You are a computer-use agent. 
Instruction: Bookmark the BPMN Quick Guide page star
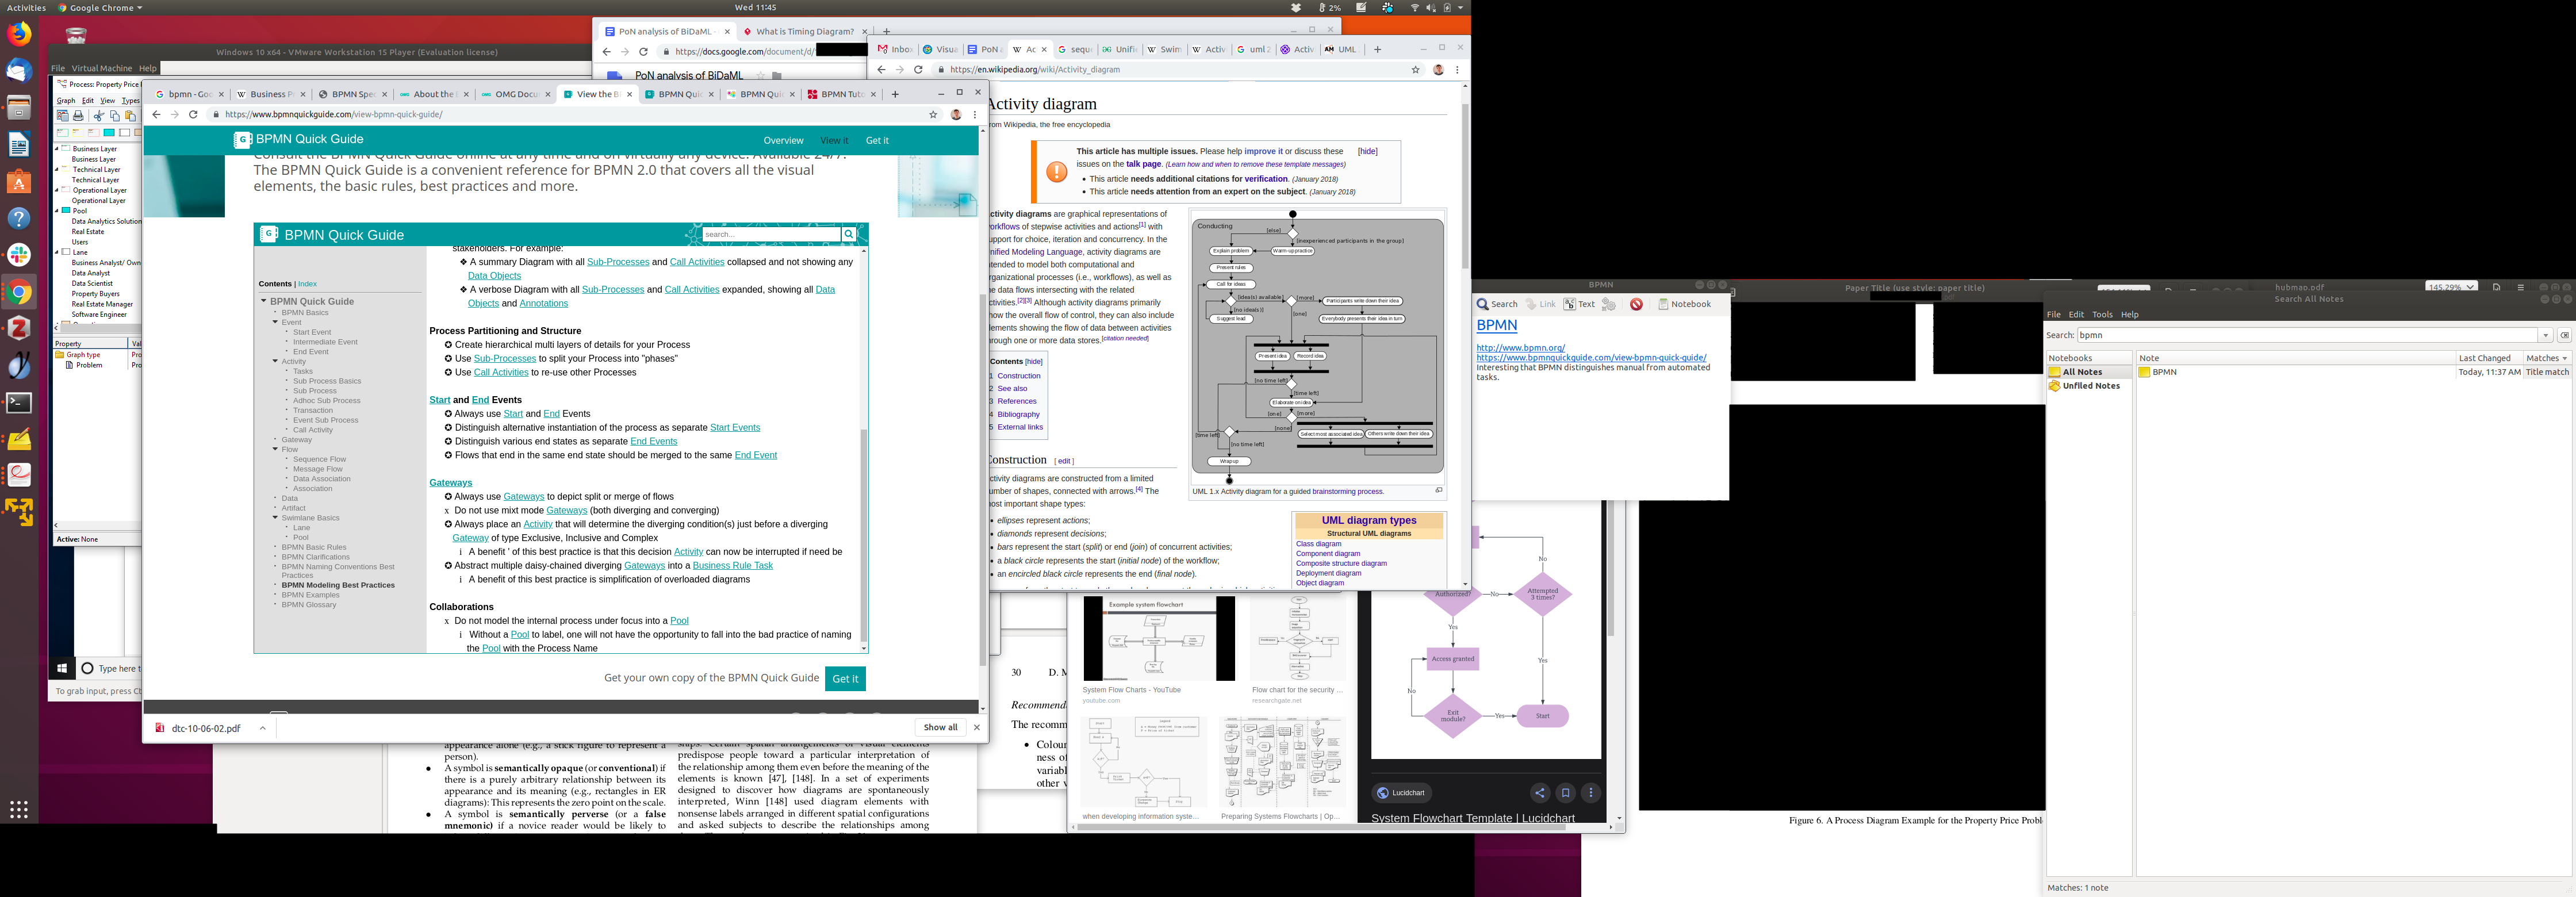(x=933, y=114)
